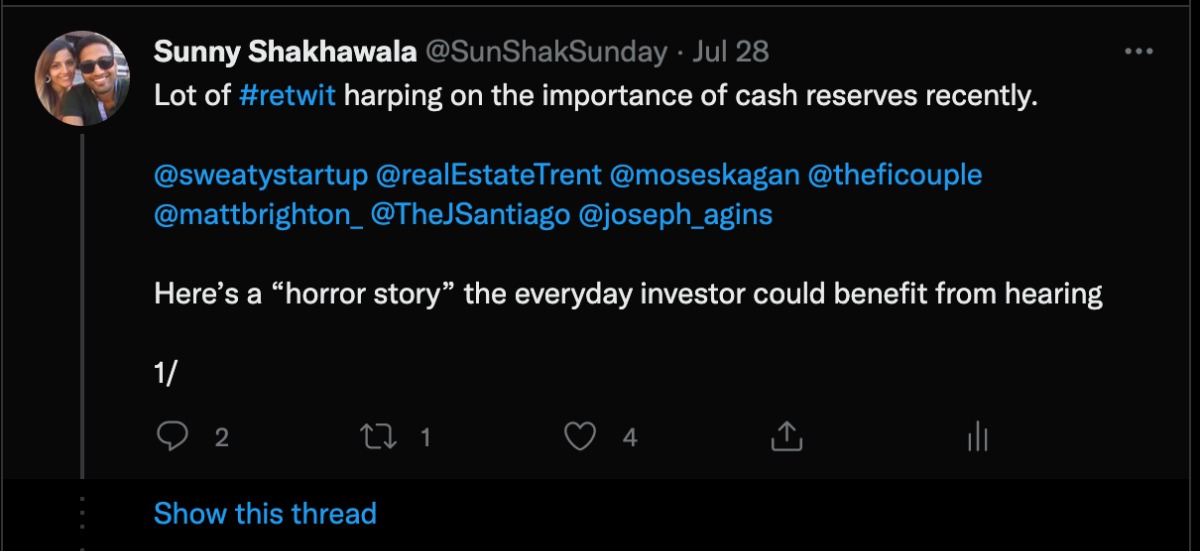Click the tweet text about horror story
This screenshot has height=551, width=1200.
tap(628, 295)
